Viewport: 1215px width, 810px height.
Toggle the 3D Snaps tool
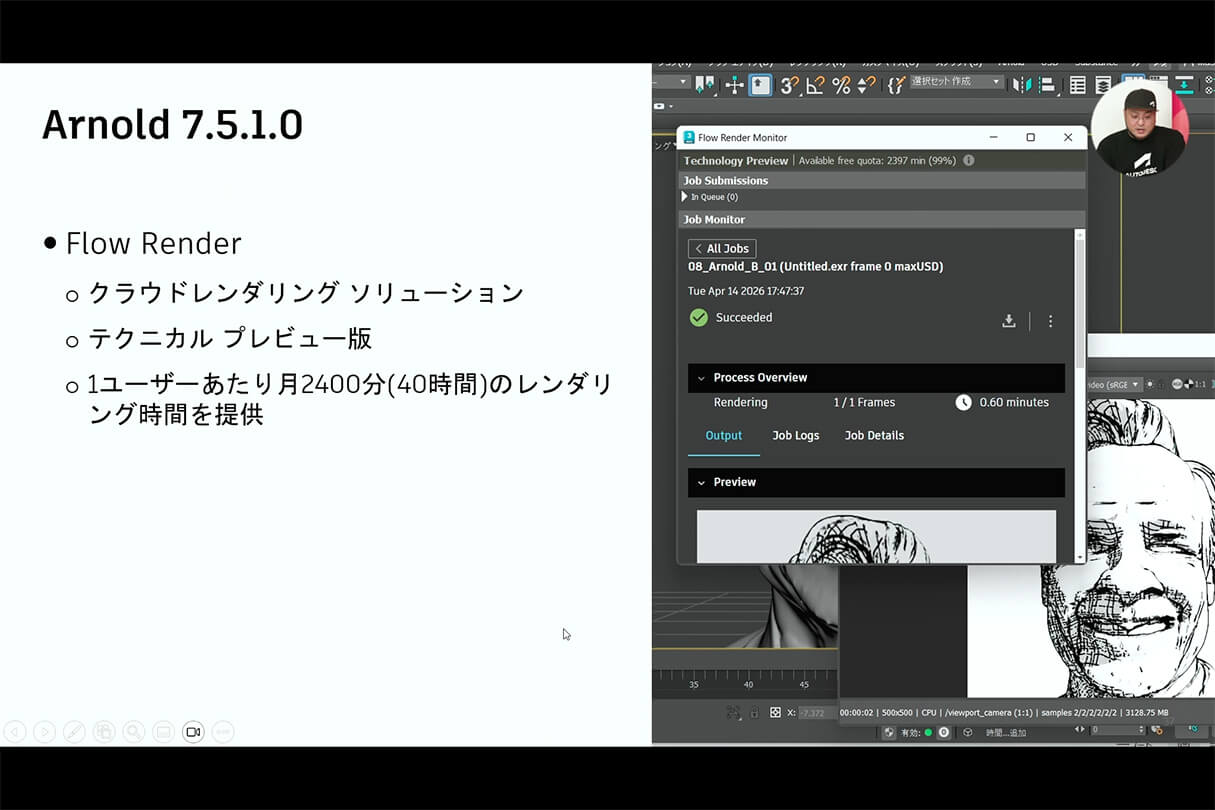789,85
